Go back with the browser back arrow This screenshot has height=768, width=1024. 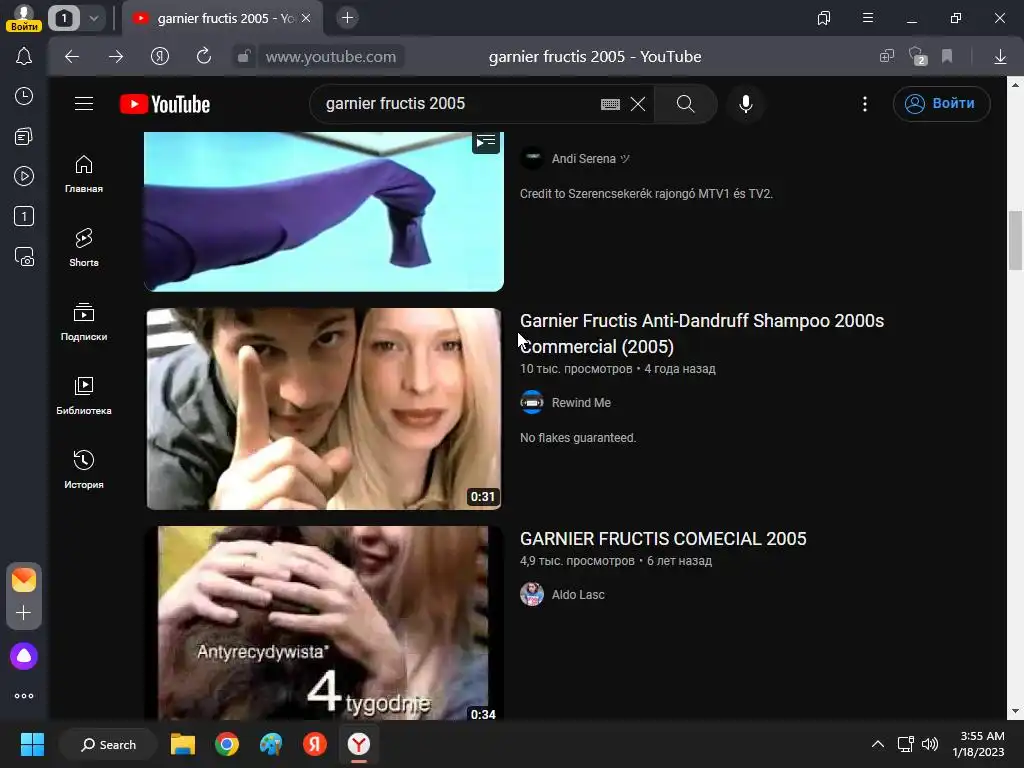(x=72, y=57)
